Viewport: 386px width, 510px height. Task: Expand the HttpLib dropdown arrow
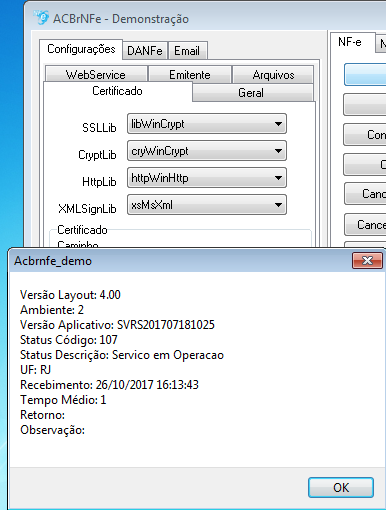(278, 178)
